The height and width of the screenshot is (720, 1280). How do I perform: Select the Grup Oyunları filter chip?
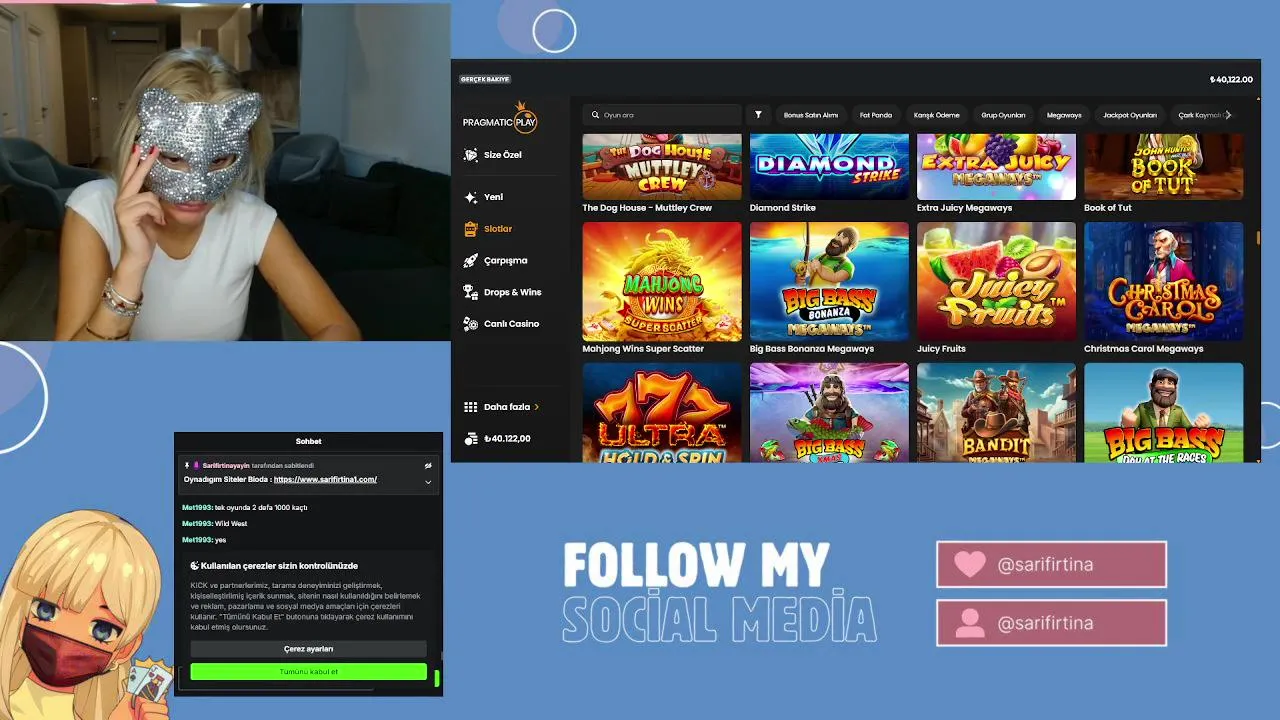point(1003,115)
